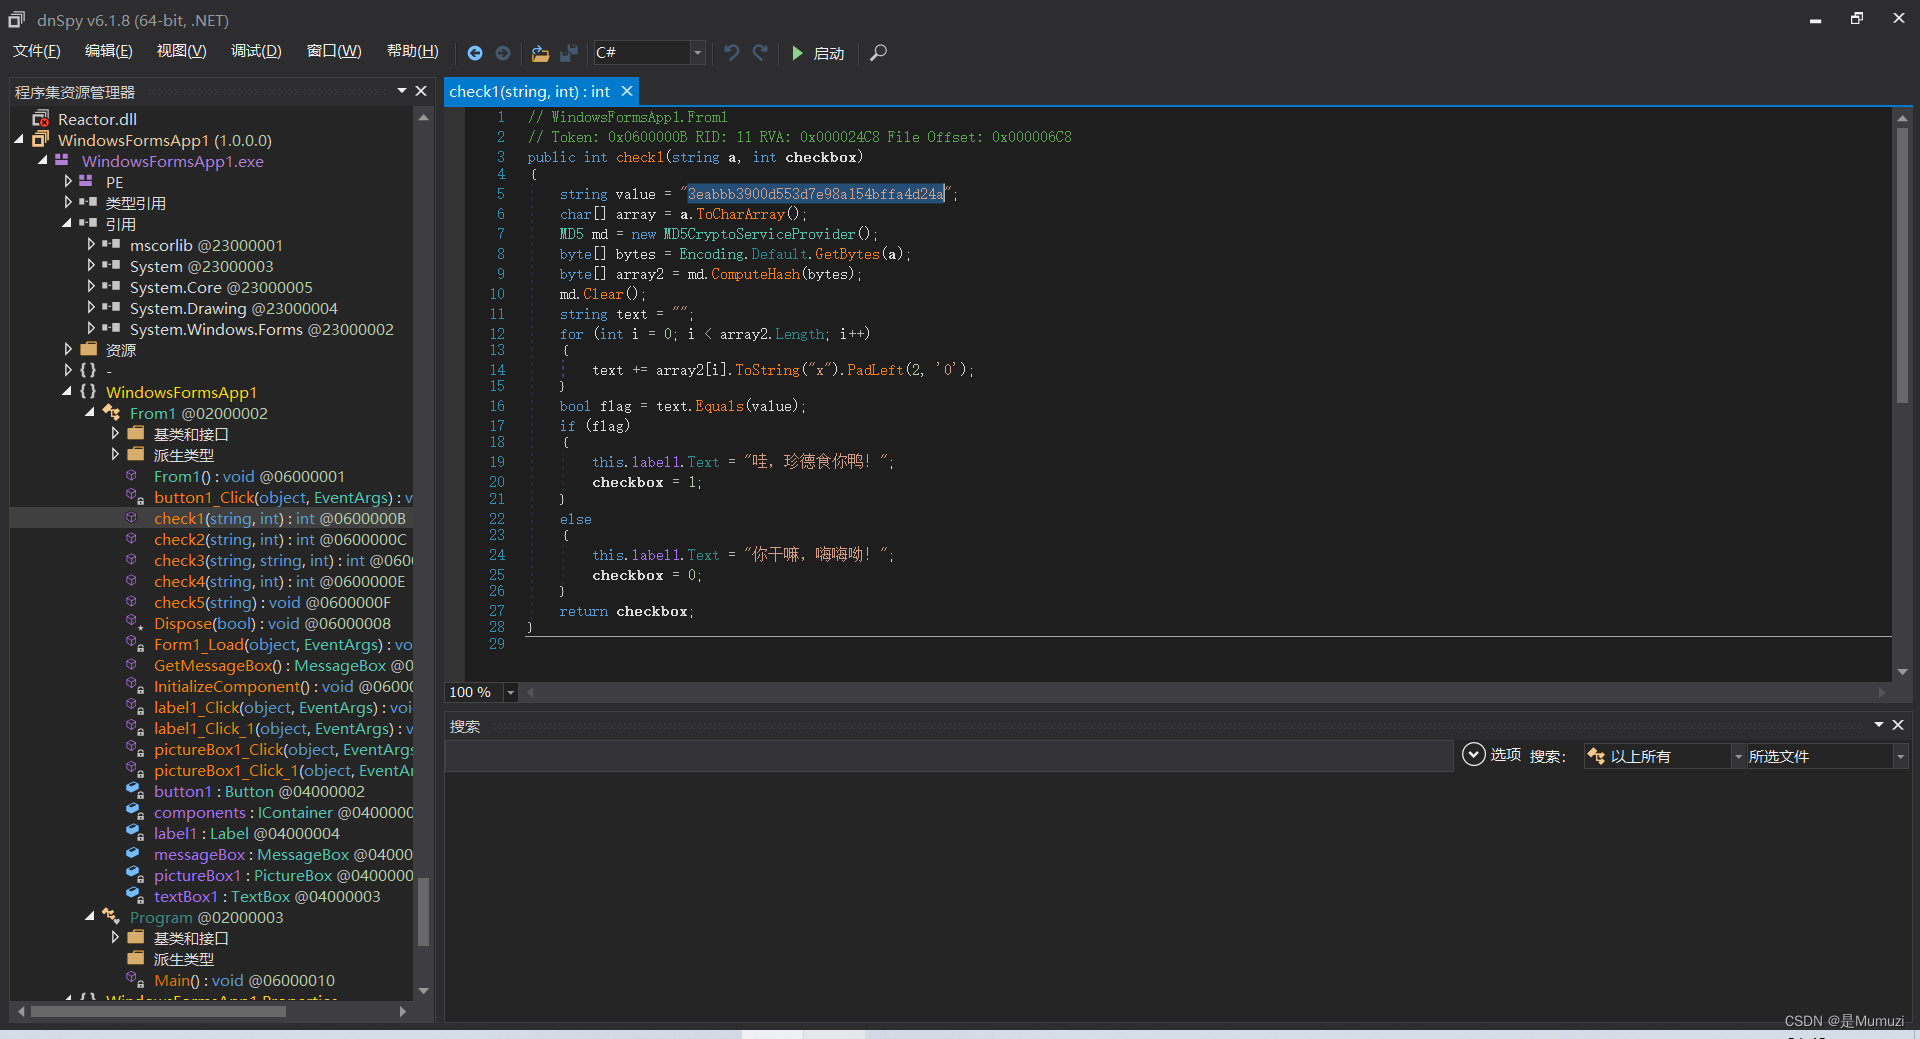Image resolution: width=1920 pixels, height=1039 pixels.
Task: Expand the PE node
Action: (x=67, y=182)
